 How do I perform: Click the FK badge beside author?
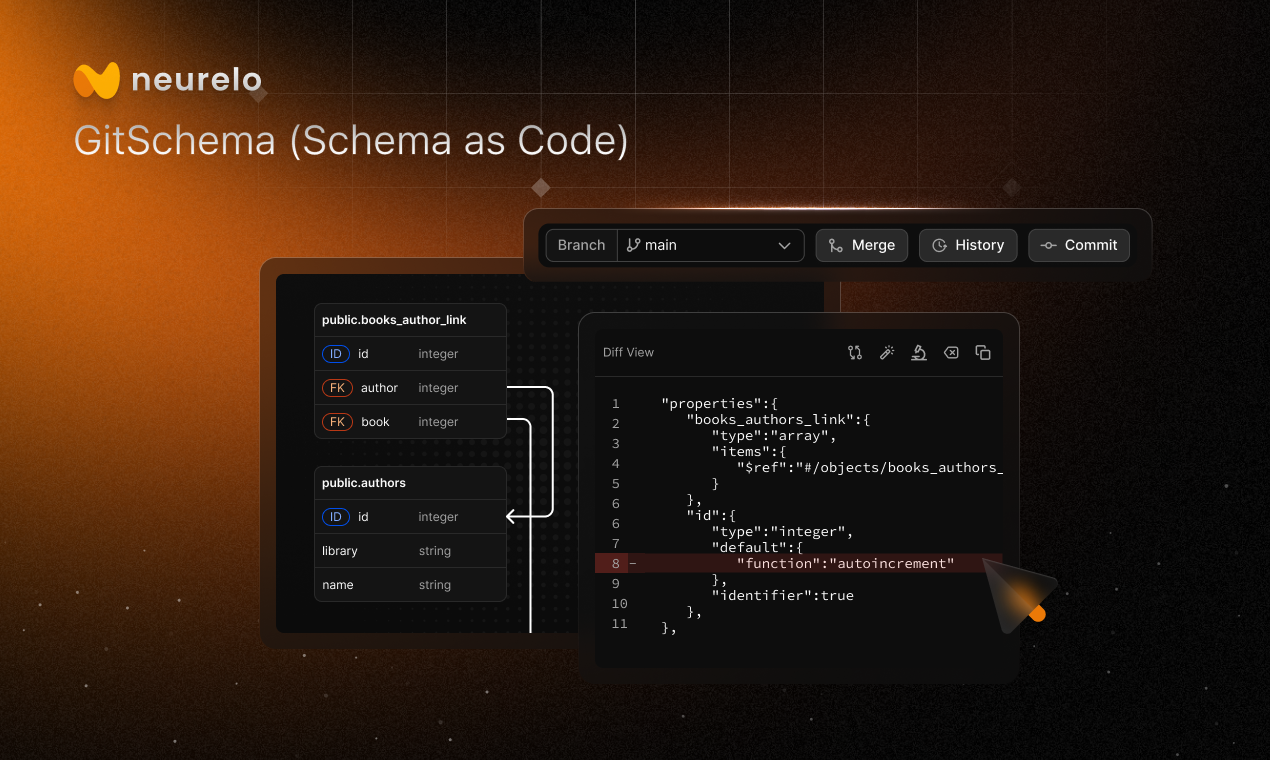click(x=337, y=388)
